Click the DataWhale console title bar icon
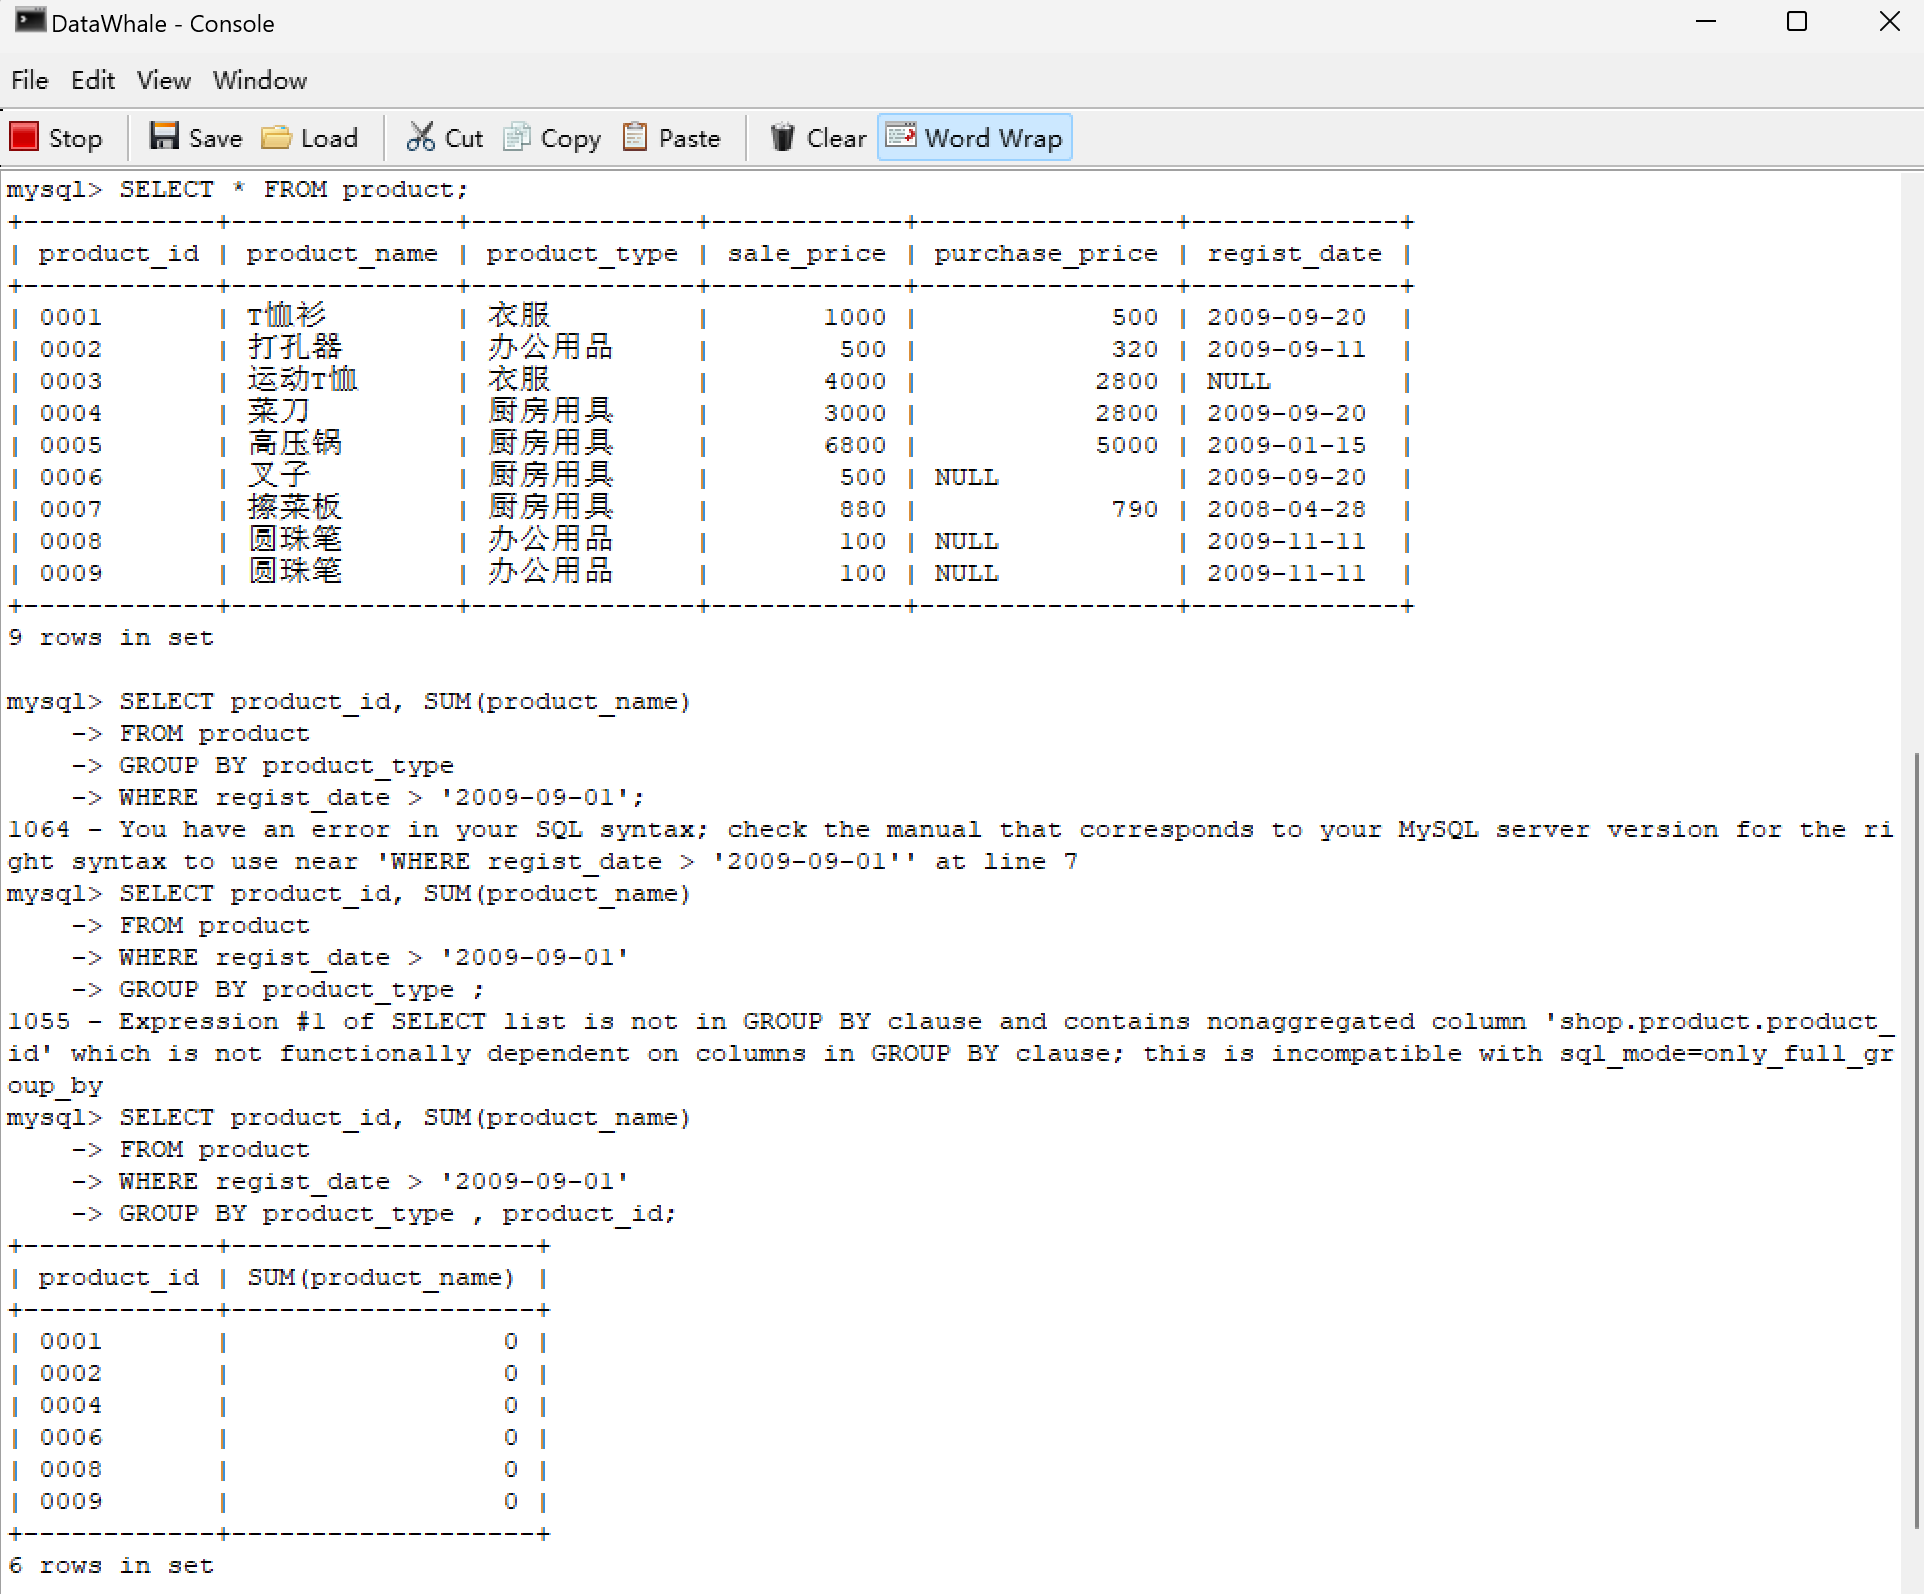The image size is (1924, 1594). (x=29, y=21)
